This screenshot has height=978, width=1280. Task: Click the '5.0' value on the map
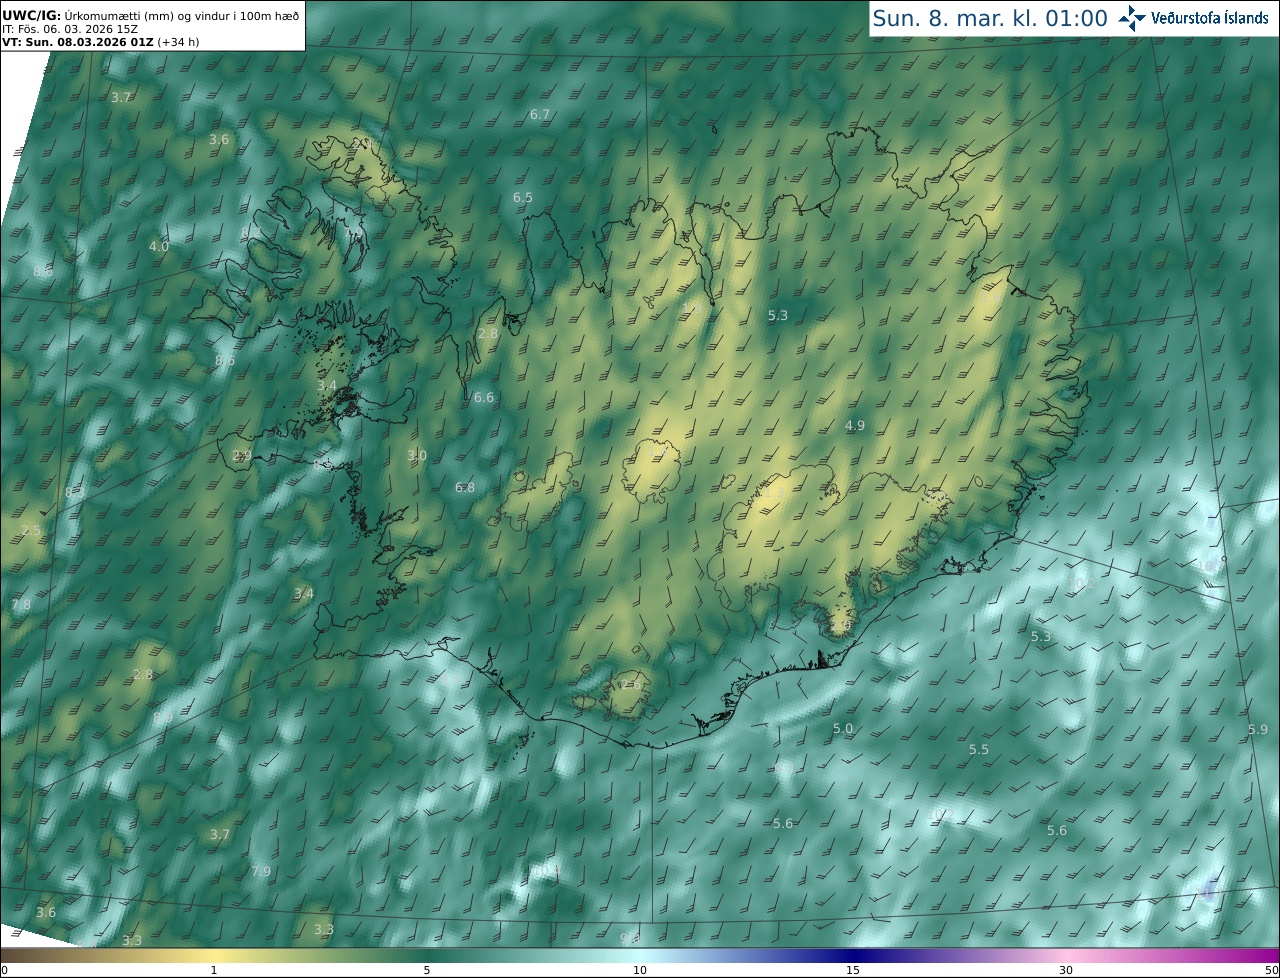pos(843,729)
